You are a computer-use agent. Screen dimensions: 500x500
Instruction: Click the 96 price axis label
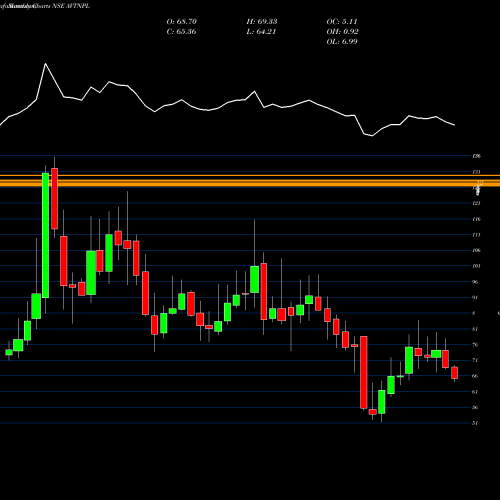475,282
